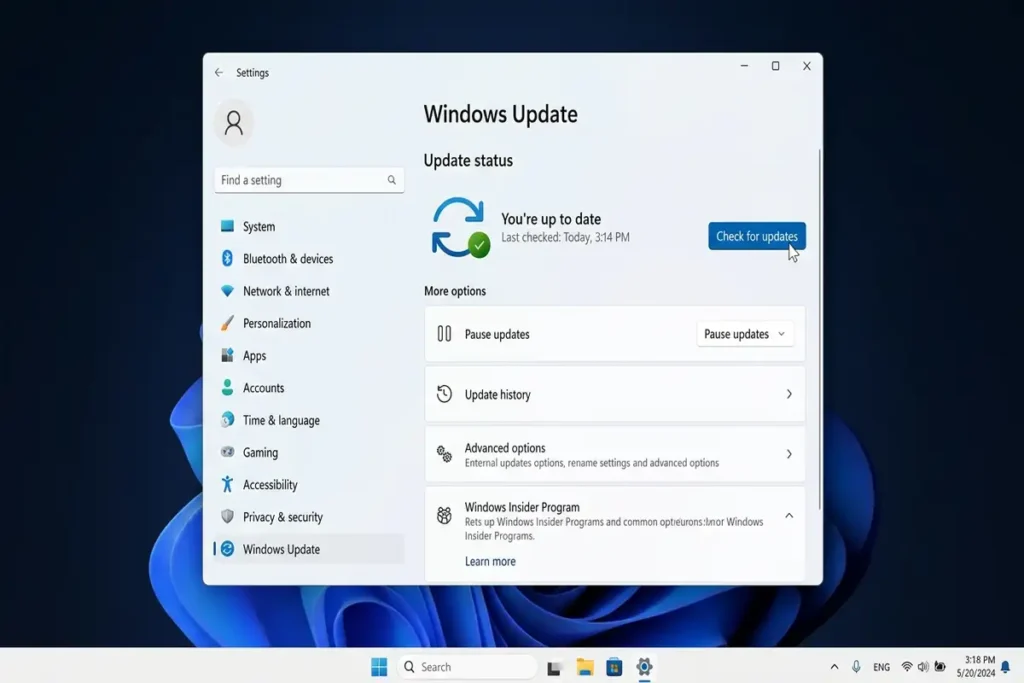The width and height of the screenshot is (1024, 683).
Task: Select Accessibility in the sidebar
Action: coord(309,484)
